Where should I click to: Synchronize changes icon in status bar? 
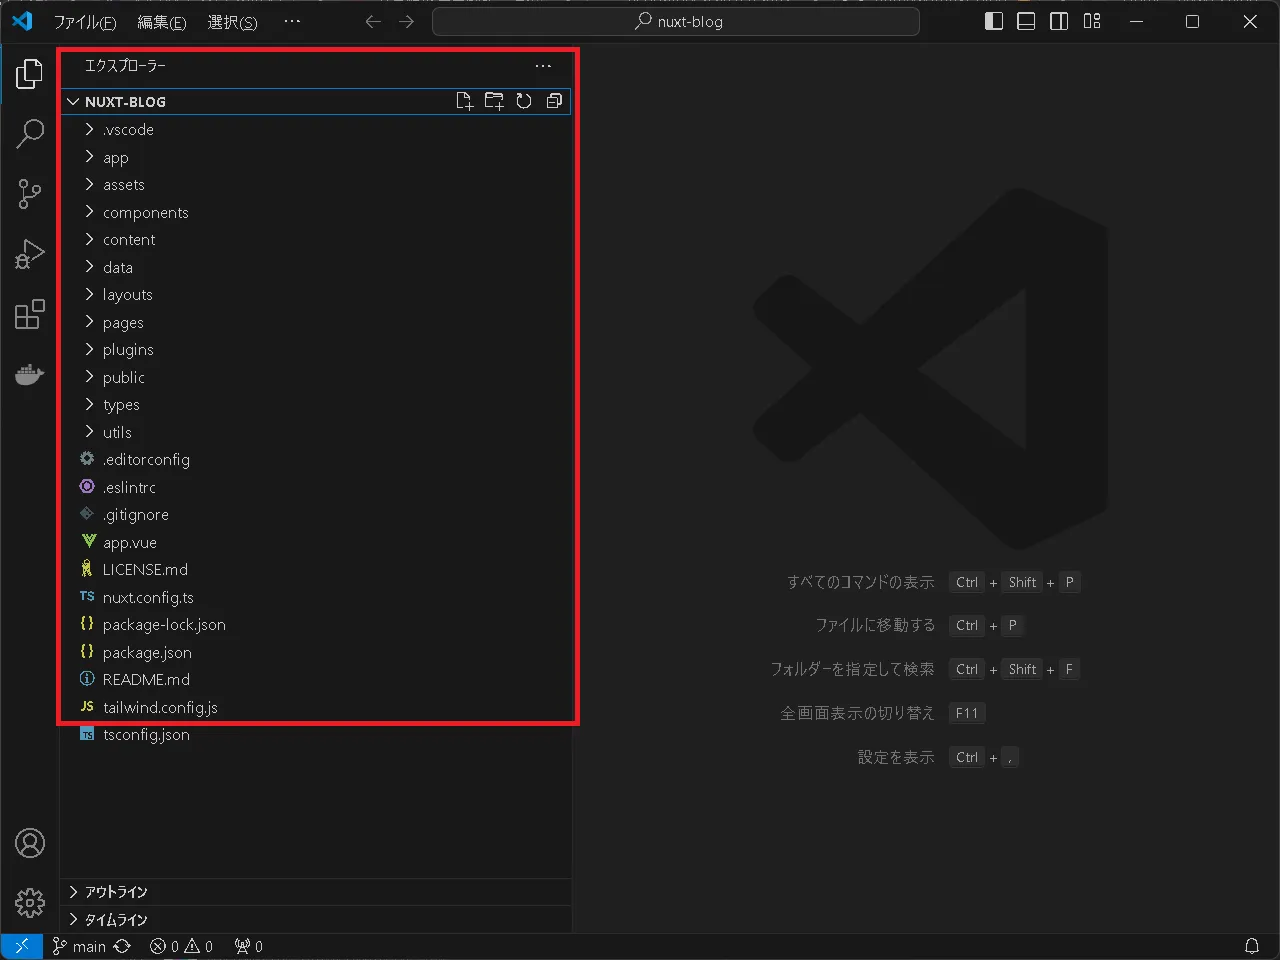click(122, 946)
